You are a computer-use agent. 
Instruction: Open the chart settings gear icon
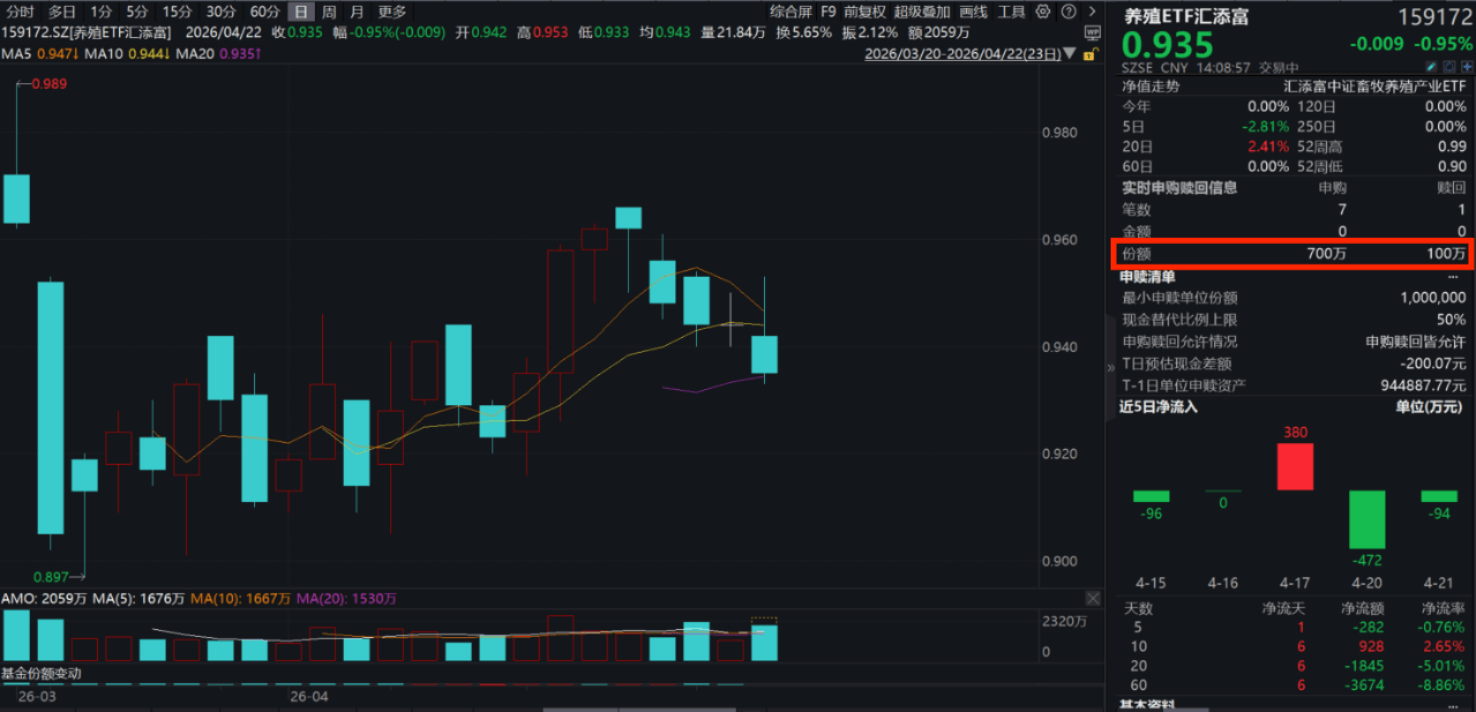click(x=1043, y=11)
